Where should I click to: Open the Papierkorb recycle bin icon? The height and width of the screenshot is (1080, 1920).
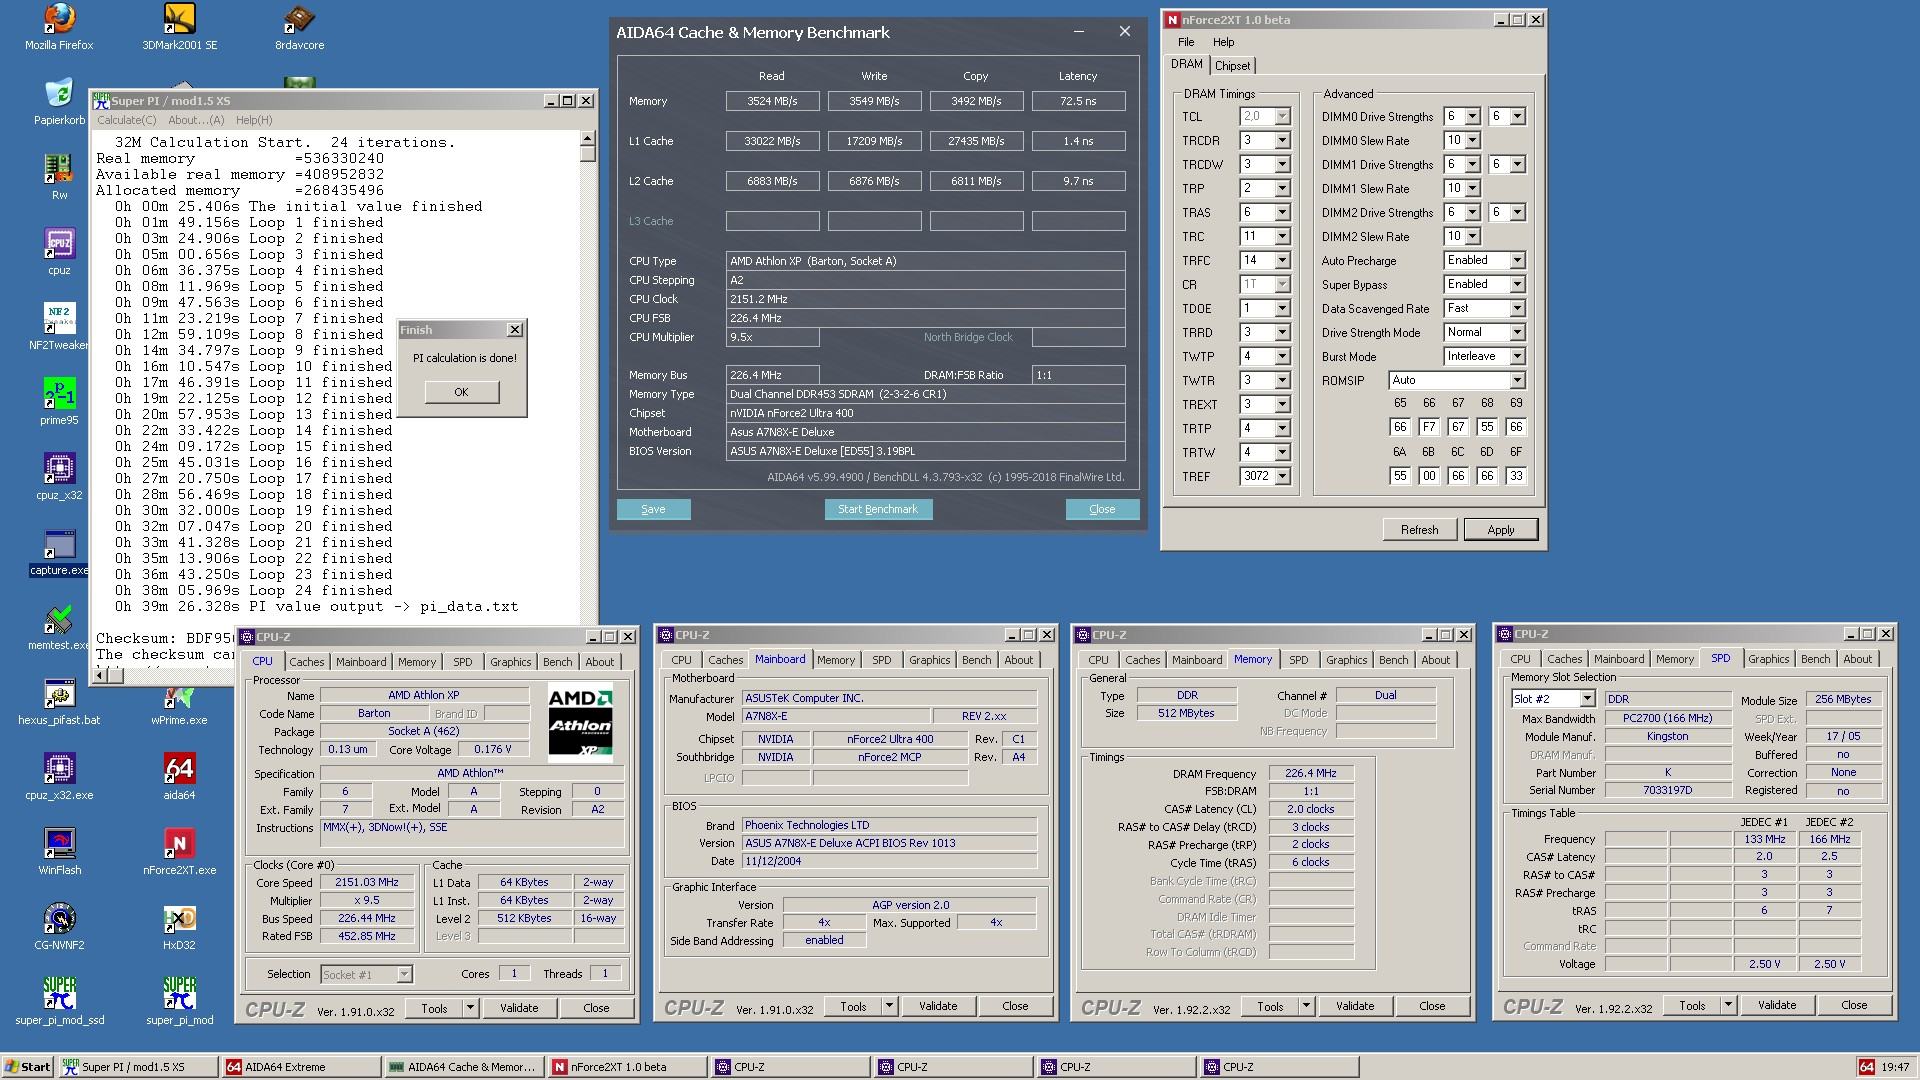tap(59, 101)
